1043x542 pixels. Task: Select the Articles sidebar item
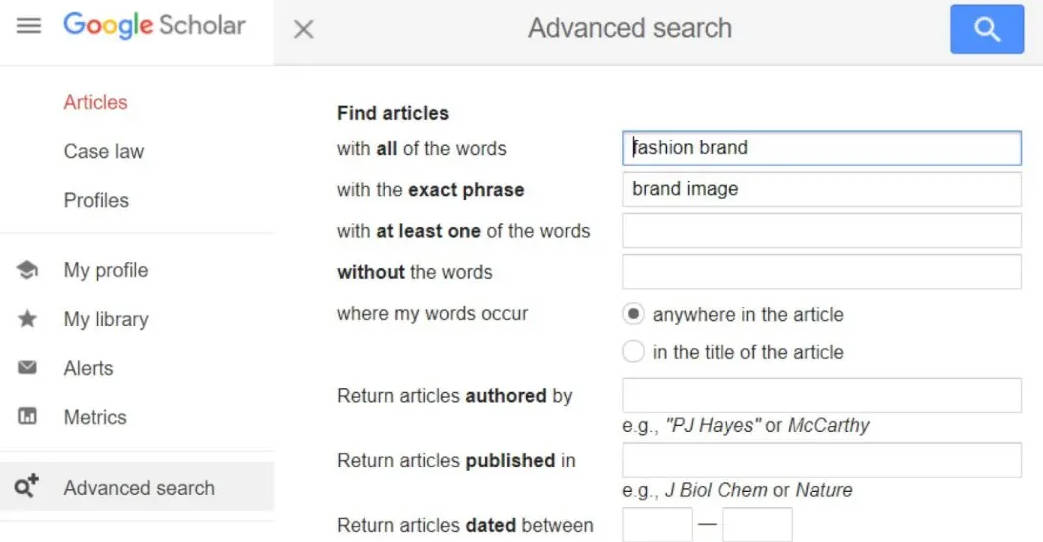tap(95, 102)
